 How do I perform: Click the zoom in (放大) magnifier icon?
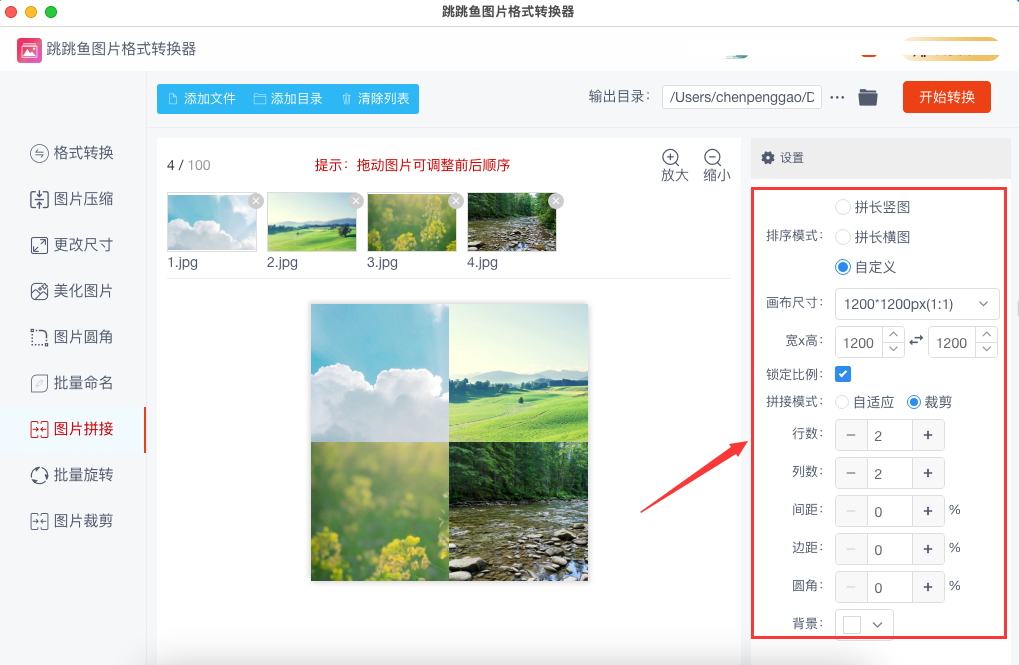pyautogui.click(x=671, y=158)
